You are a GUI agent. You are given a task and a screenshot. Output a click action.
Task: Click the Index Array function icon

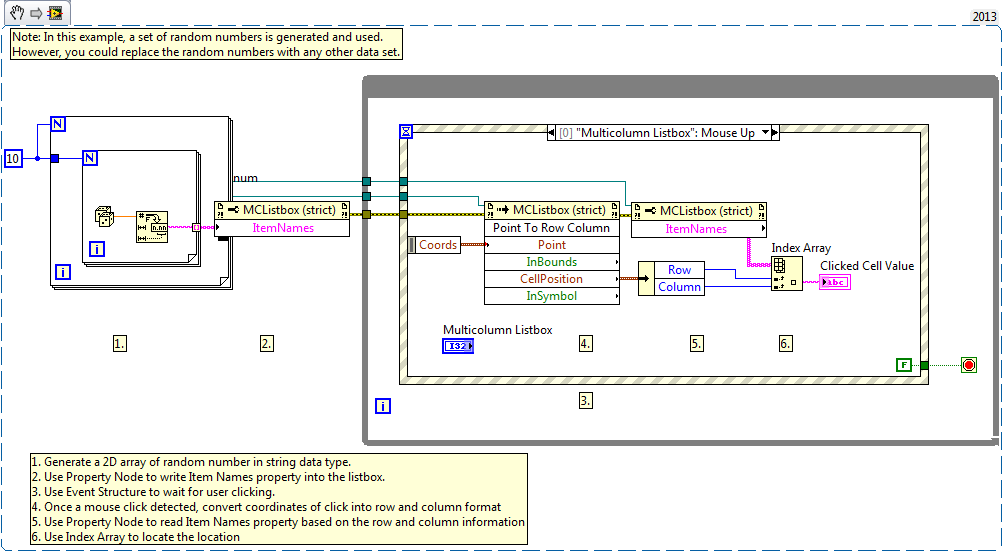tap(787, 274)
